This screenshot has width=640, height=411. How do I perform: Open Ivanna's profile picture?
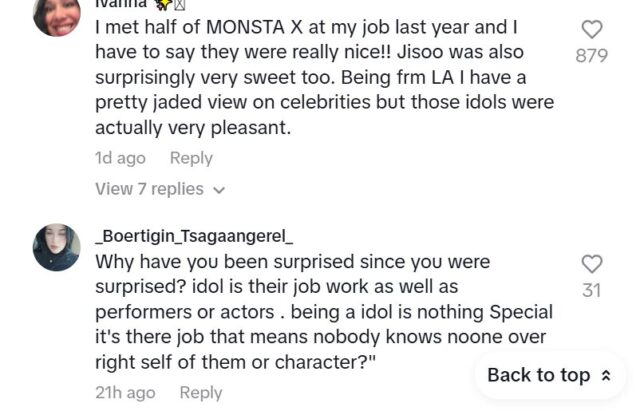[x=56, y=14]
